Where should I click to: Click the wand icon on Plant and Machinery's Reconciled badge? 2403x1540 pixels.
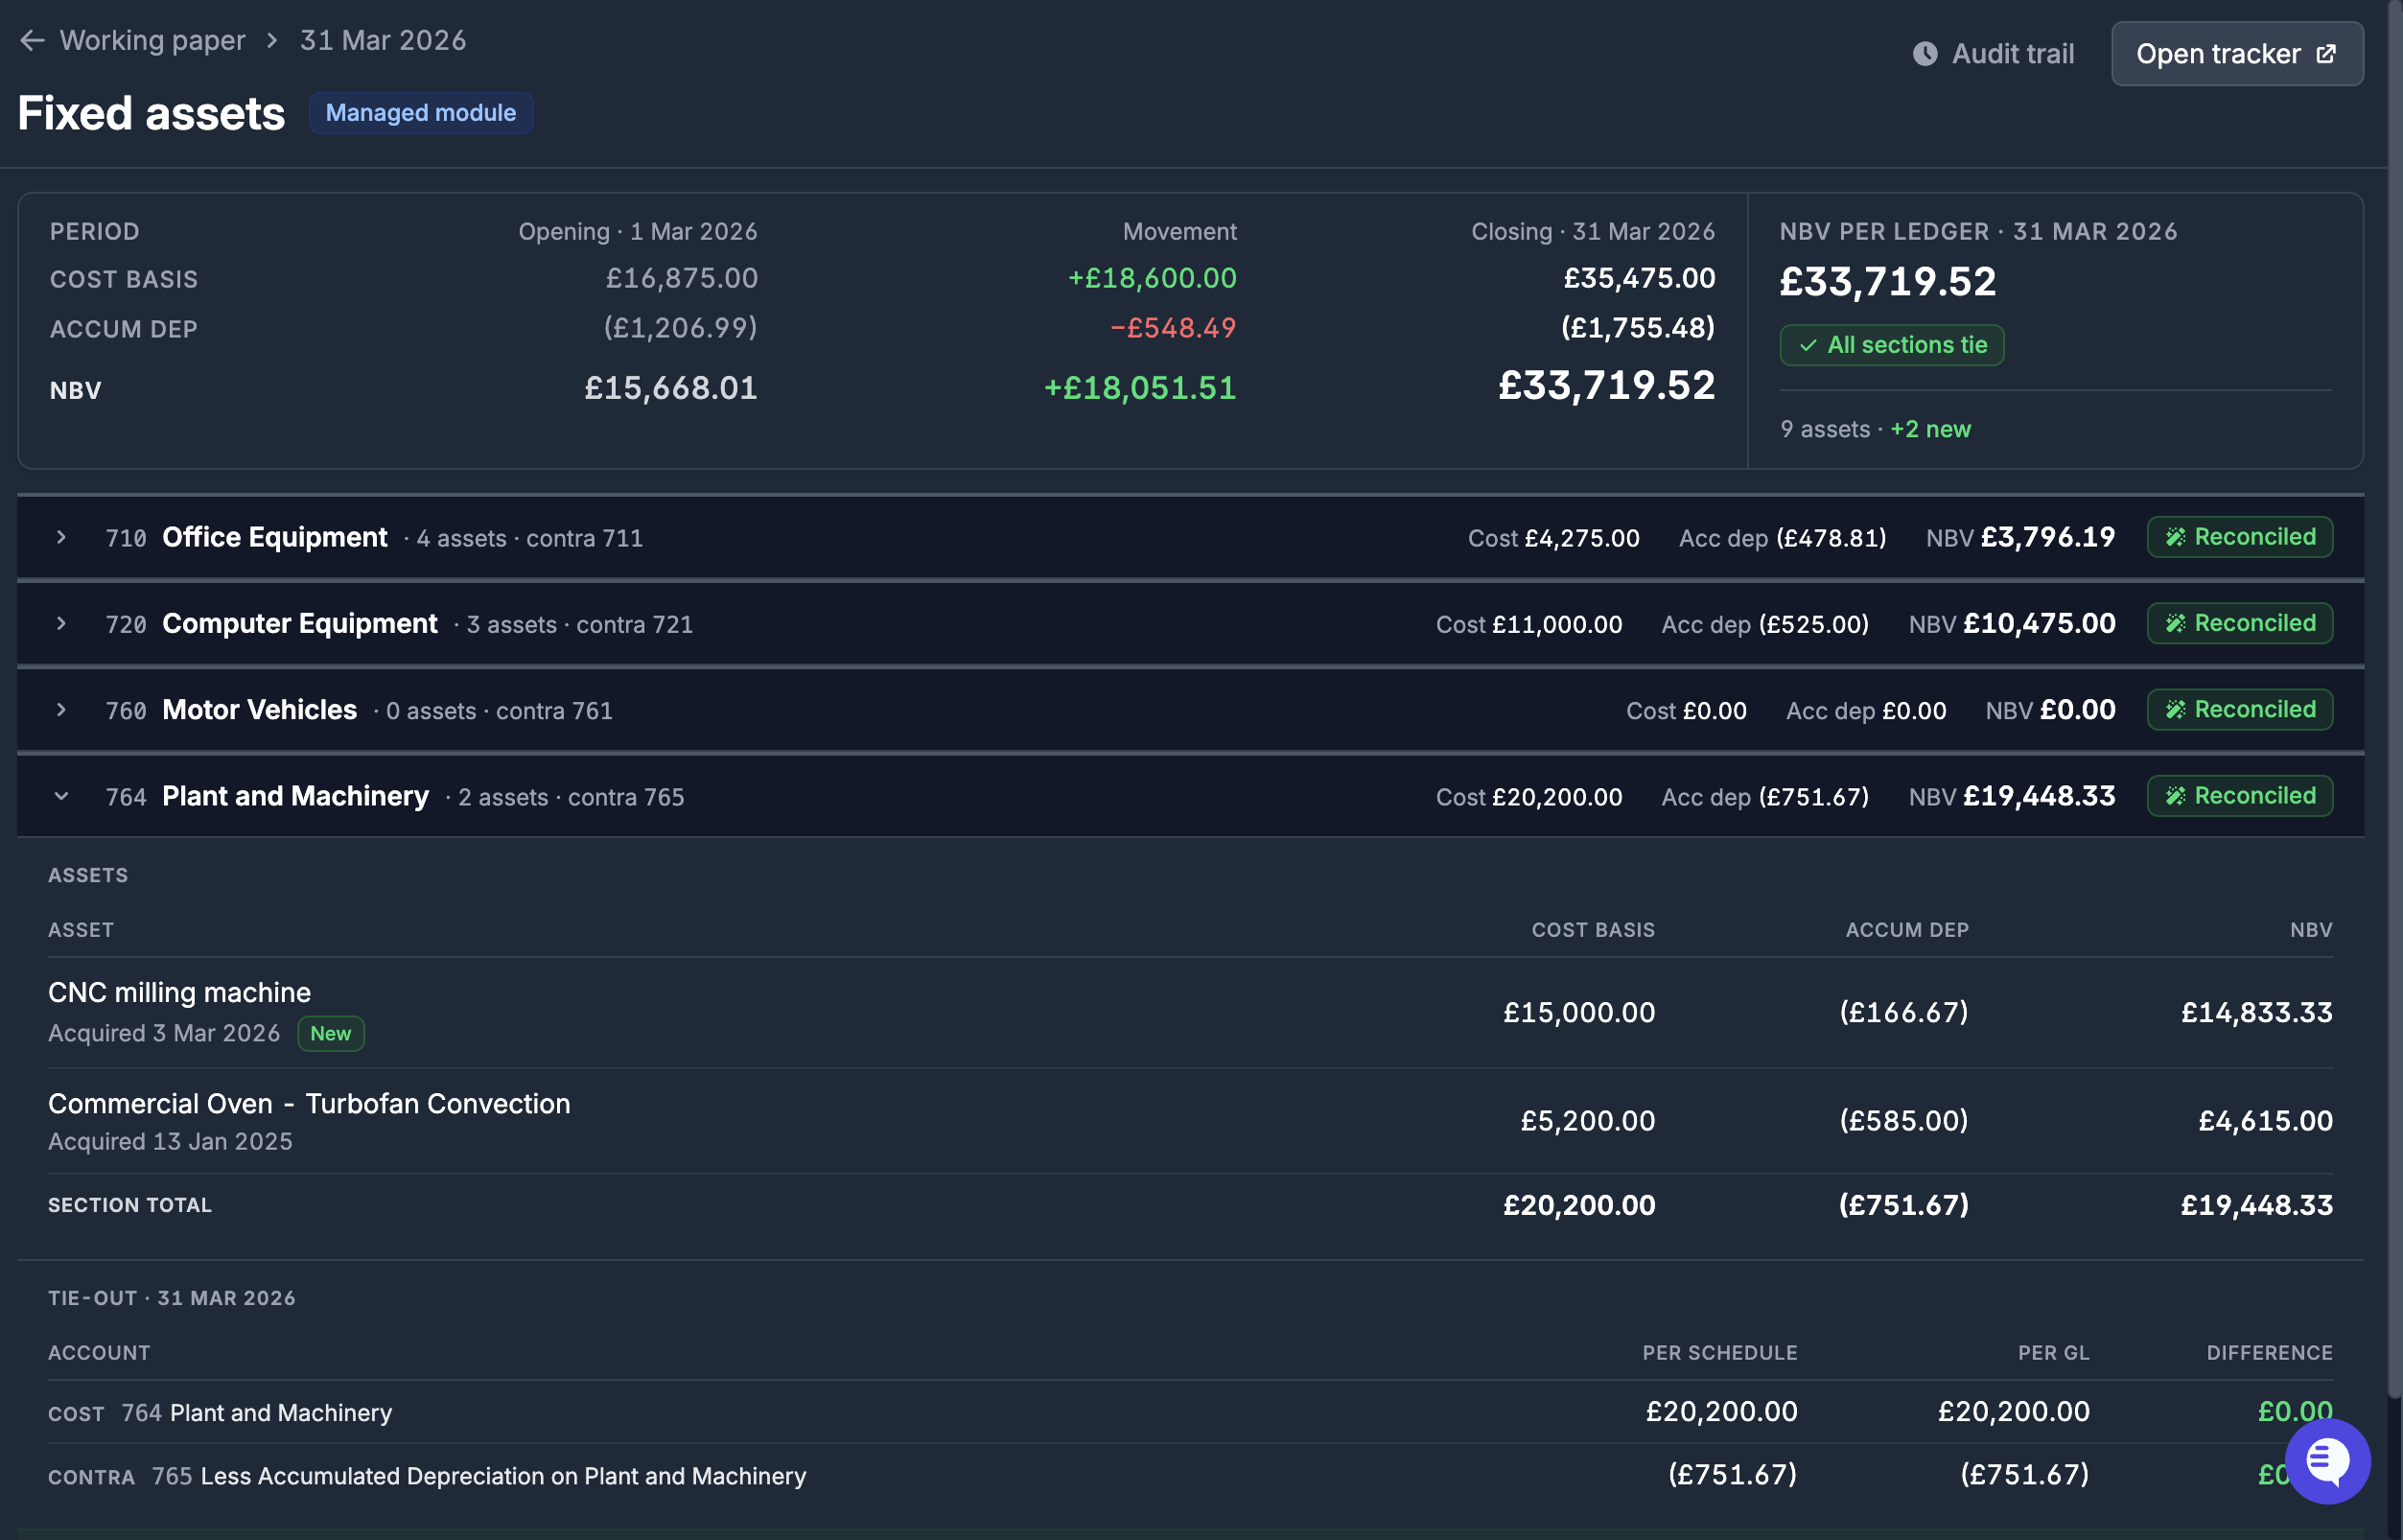[x=2175, y=796]
